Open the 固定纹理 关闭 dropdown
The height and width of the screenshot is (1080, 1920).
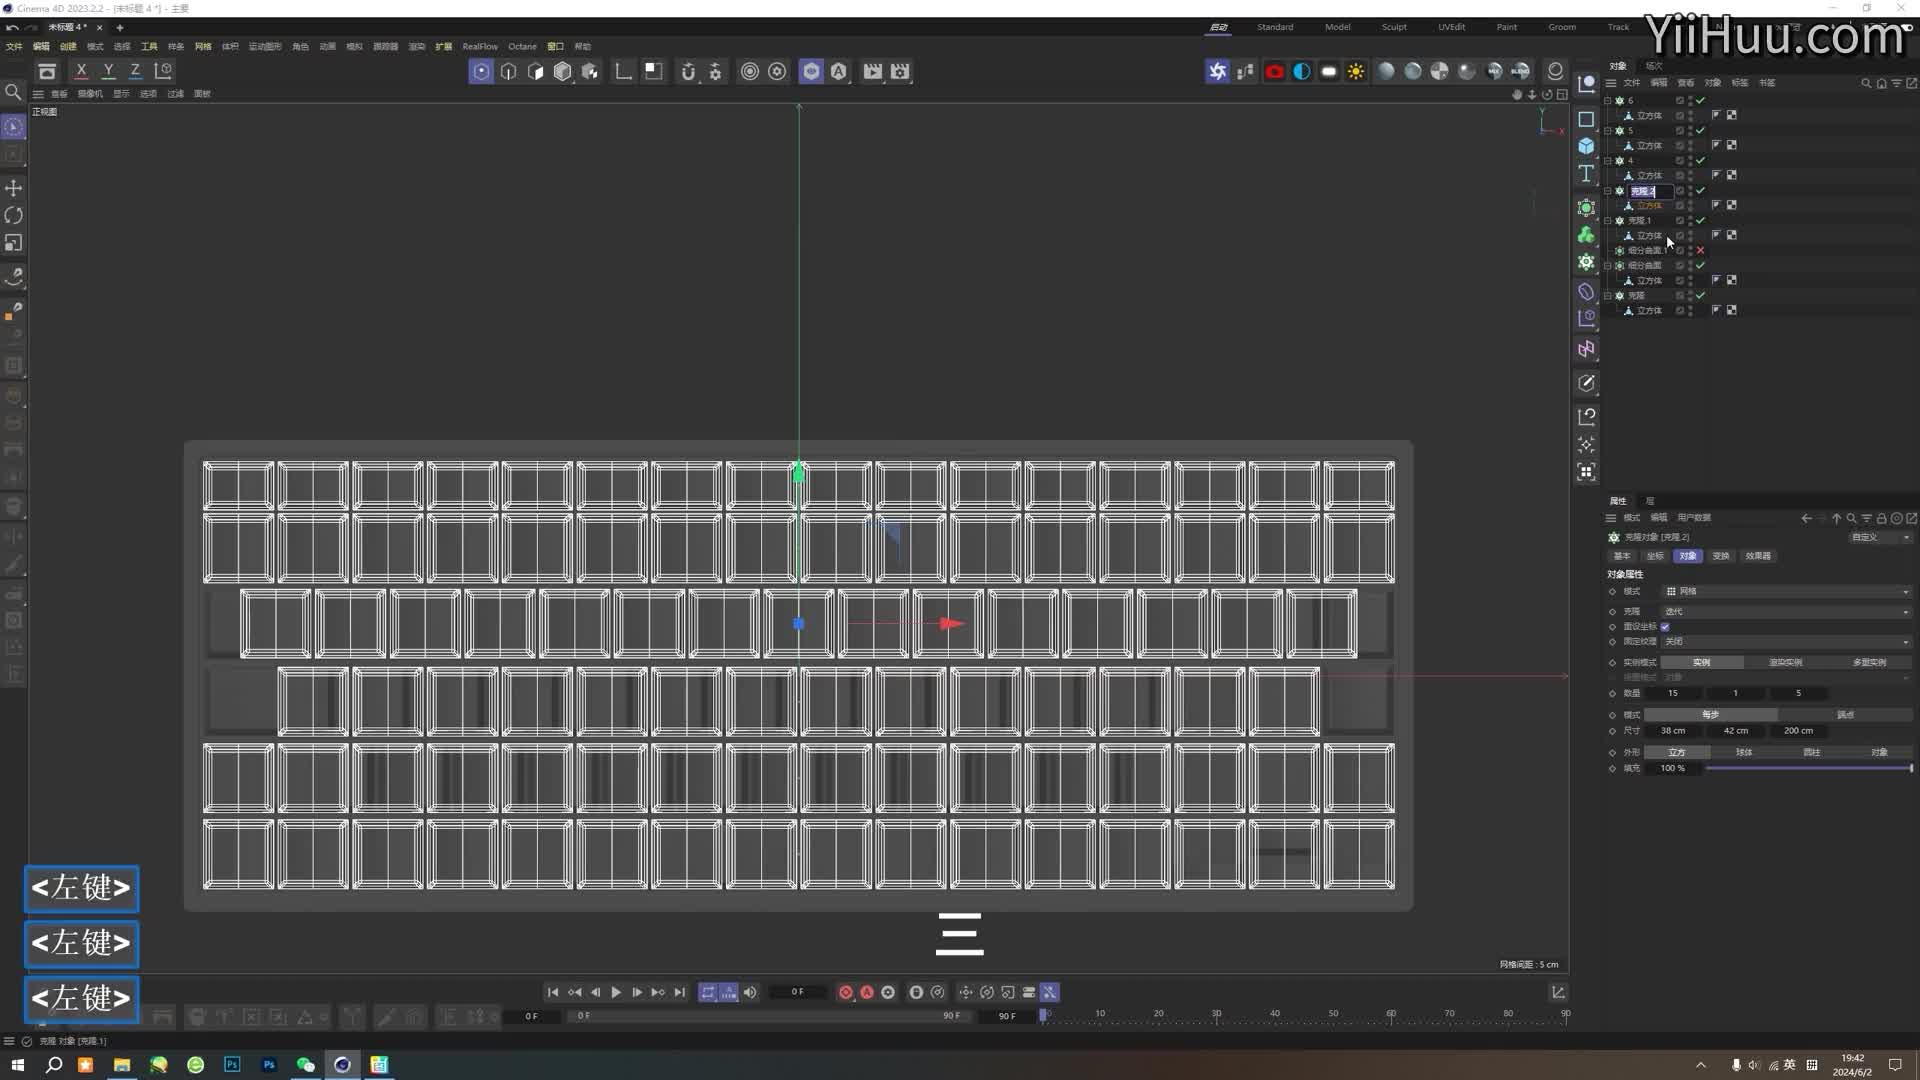coord(1786,642)
